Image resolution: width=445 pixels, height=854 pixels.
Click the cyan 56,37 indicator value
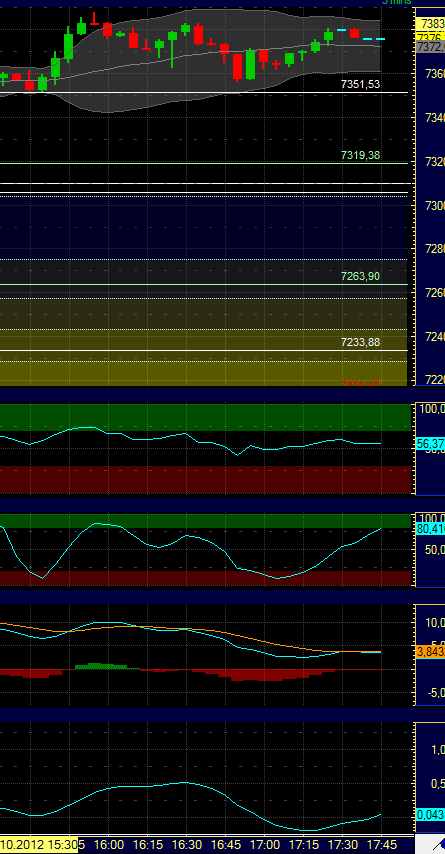430,444
